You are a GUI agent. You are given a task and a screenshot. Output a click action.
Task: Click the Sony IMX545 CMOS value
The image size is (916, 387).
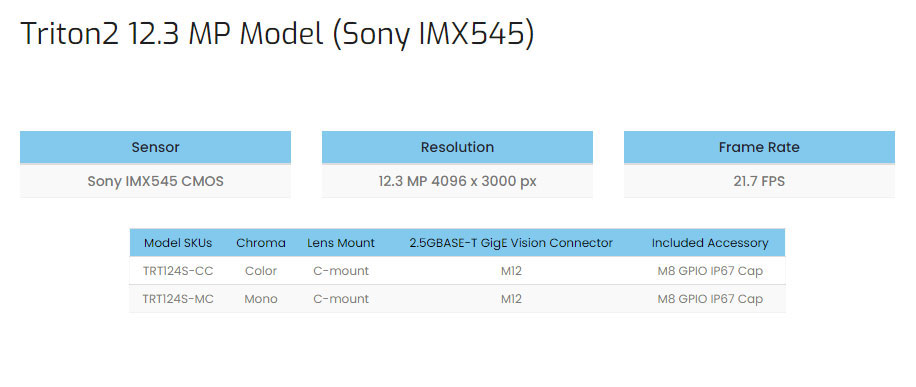click(x=155, y=181)
